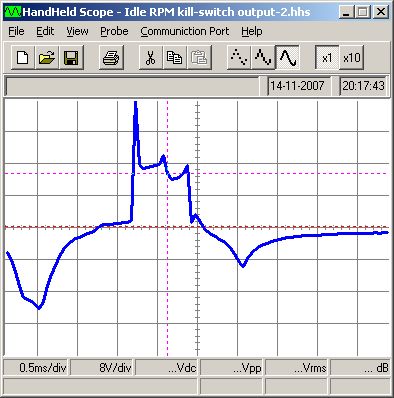Print the scope trace
The image size is (394, 398).
(111, 58)
